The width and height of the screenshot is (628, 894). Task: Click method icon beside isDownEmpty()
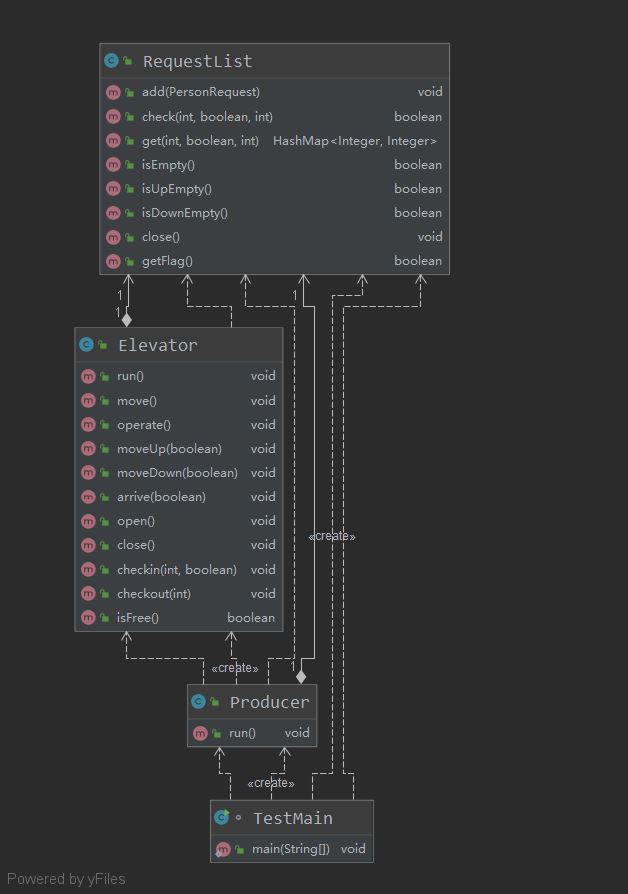[113, 213]
